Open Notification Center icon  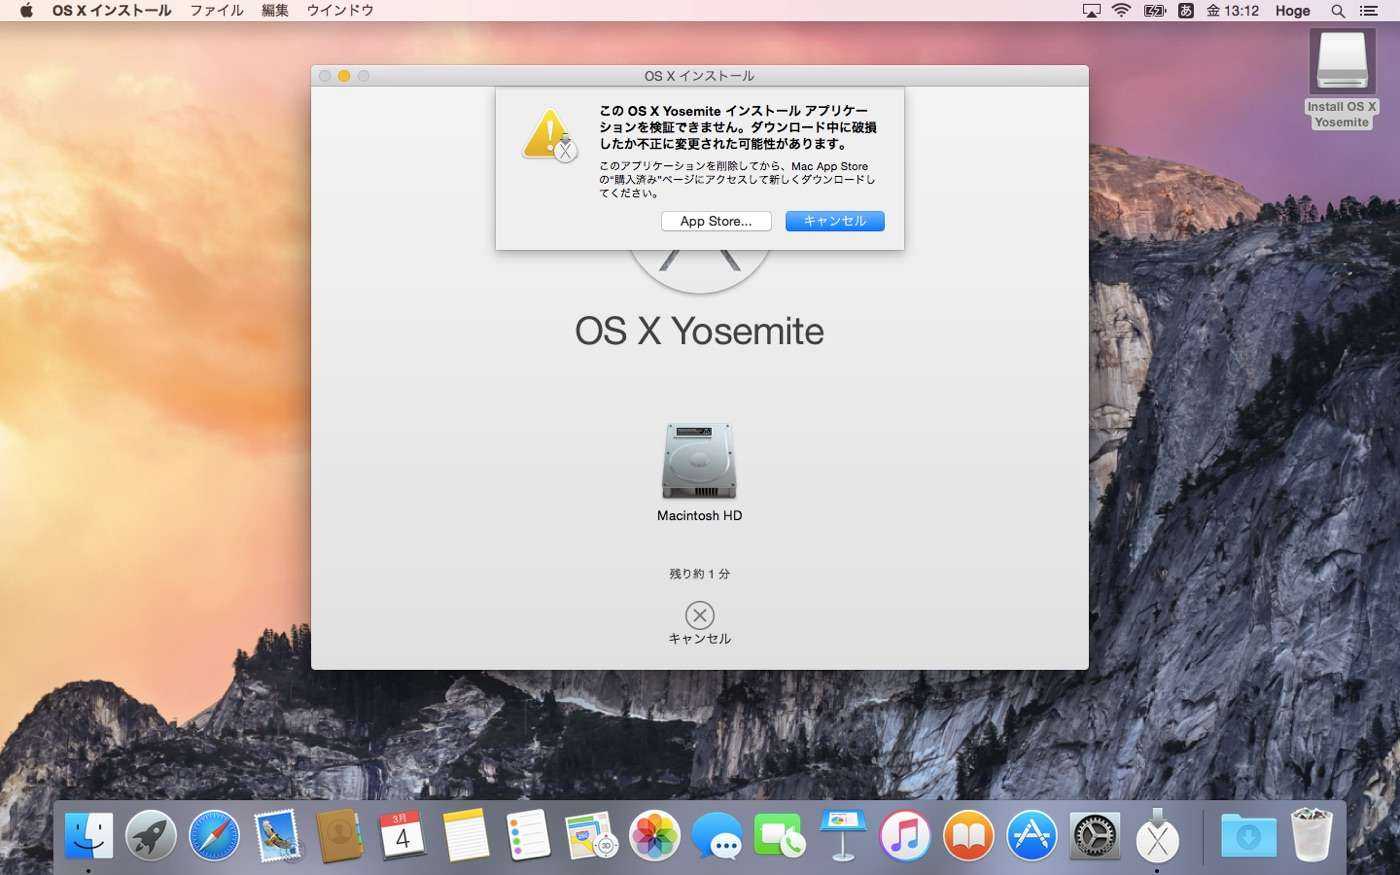coord(1369,11)
